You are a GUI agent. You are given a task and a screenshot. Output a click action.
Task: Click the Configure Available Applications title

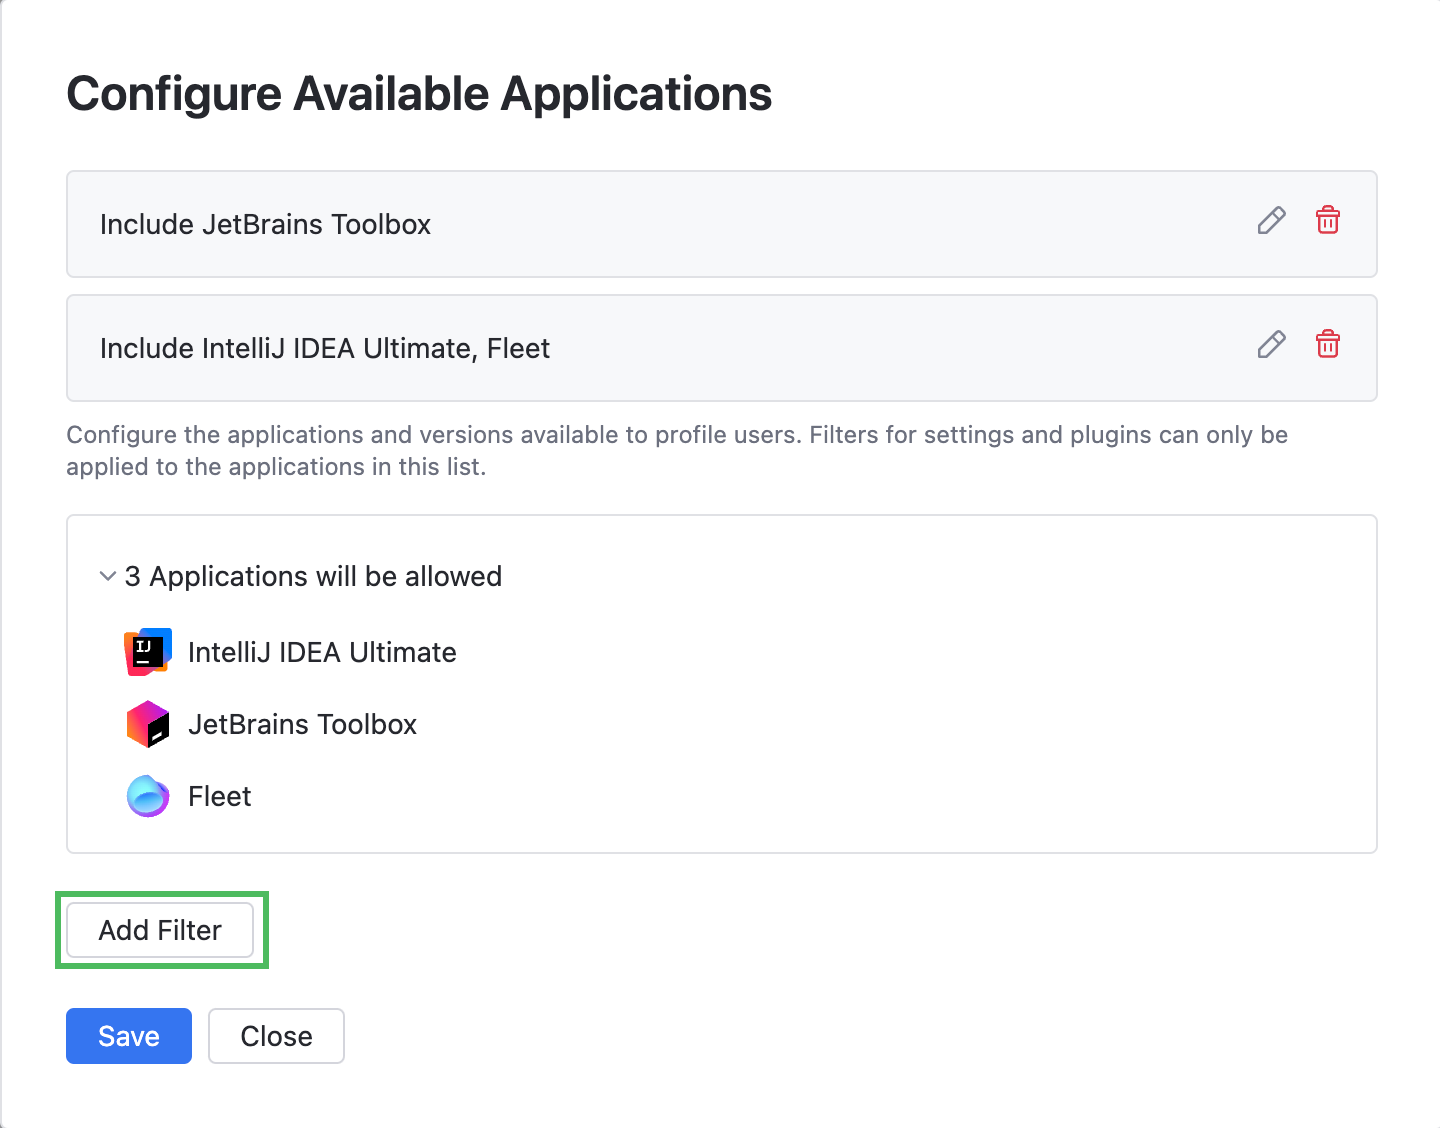point(419,94)
